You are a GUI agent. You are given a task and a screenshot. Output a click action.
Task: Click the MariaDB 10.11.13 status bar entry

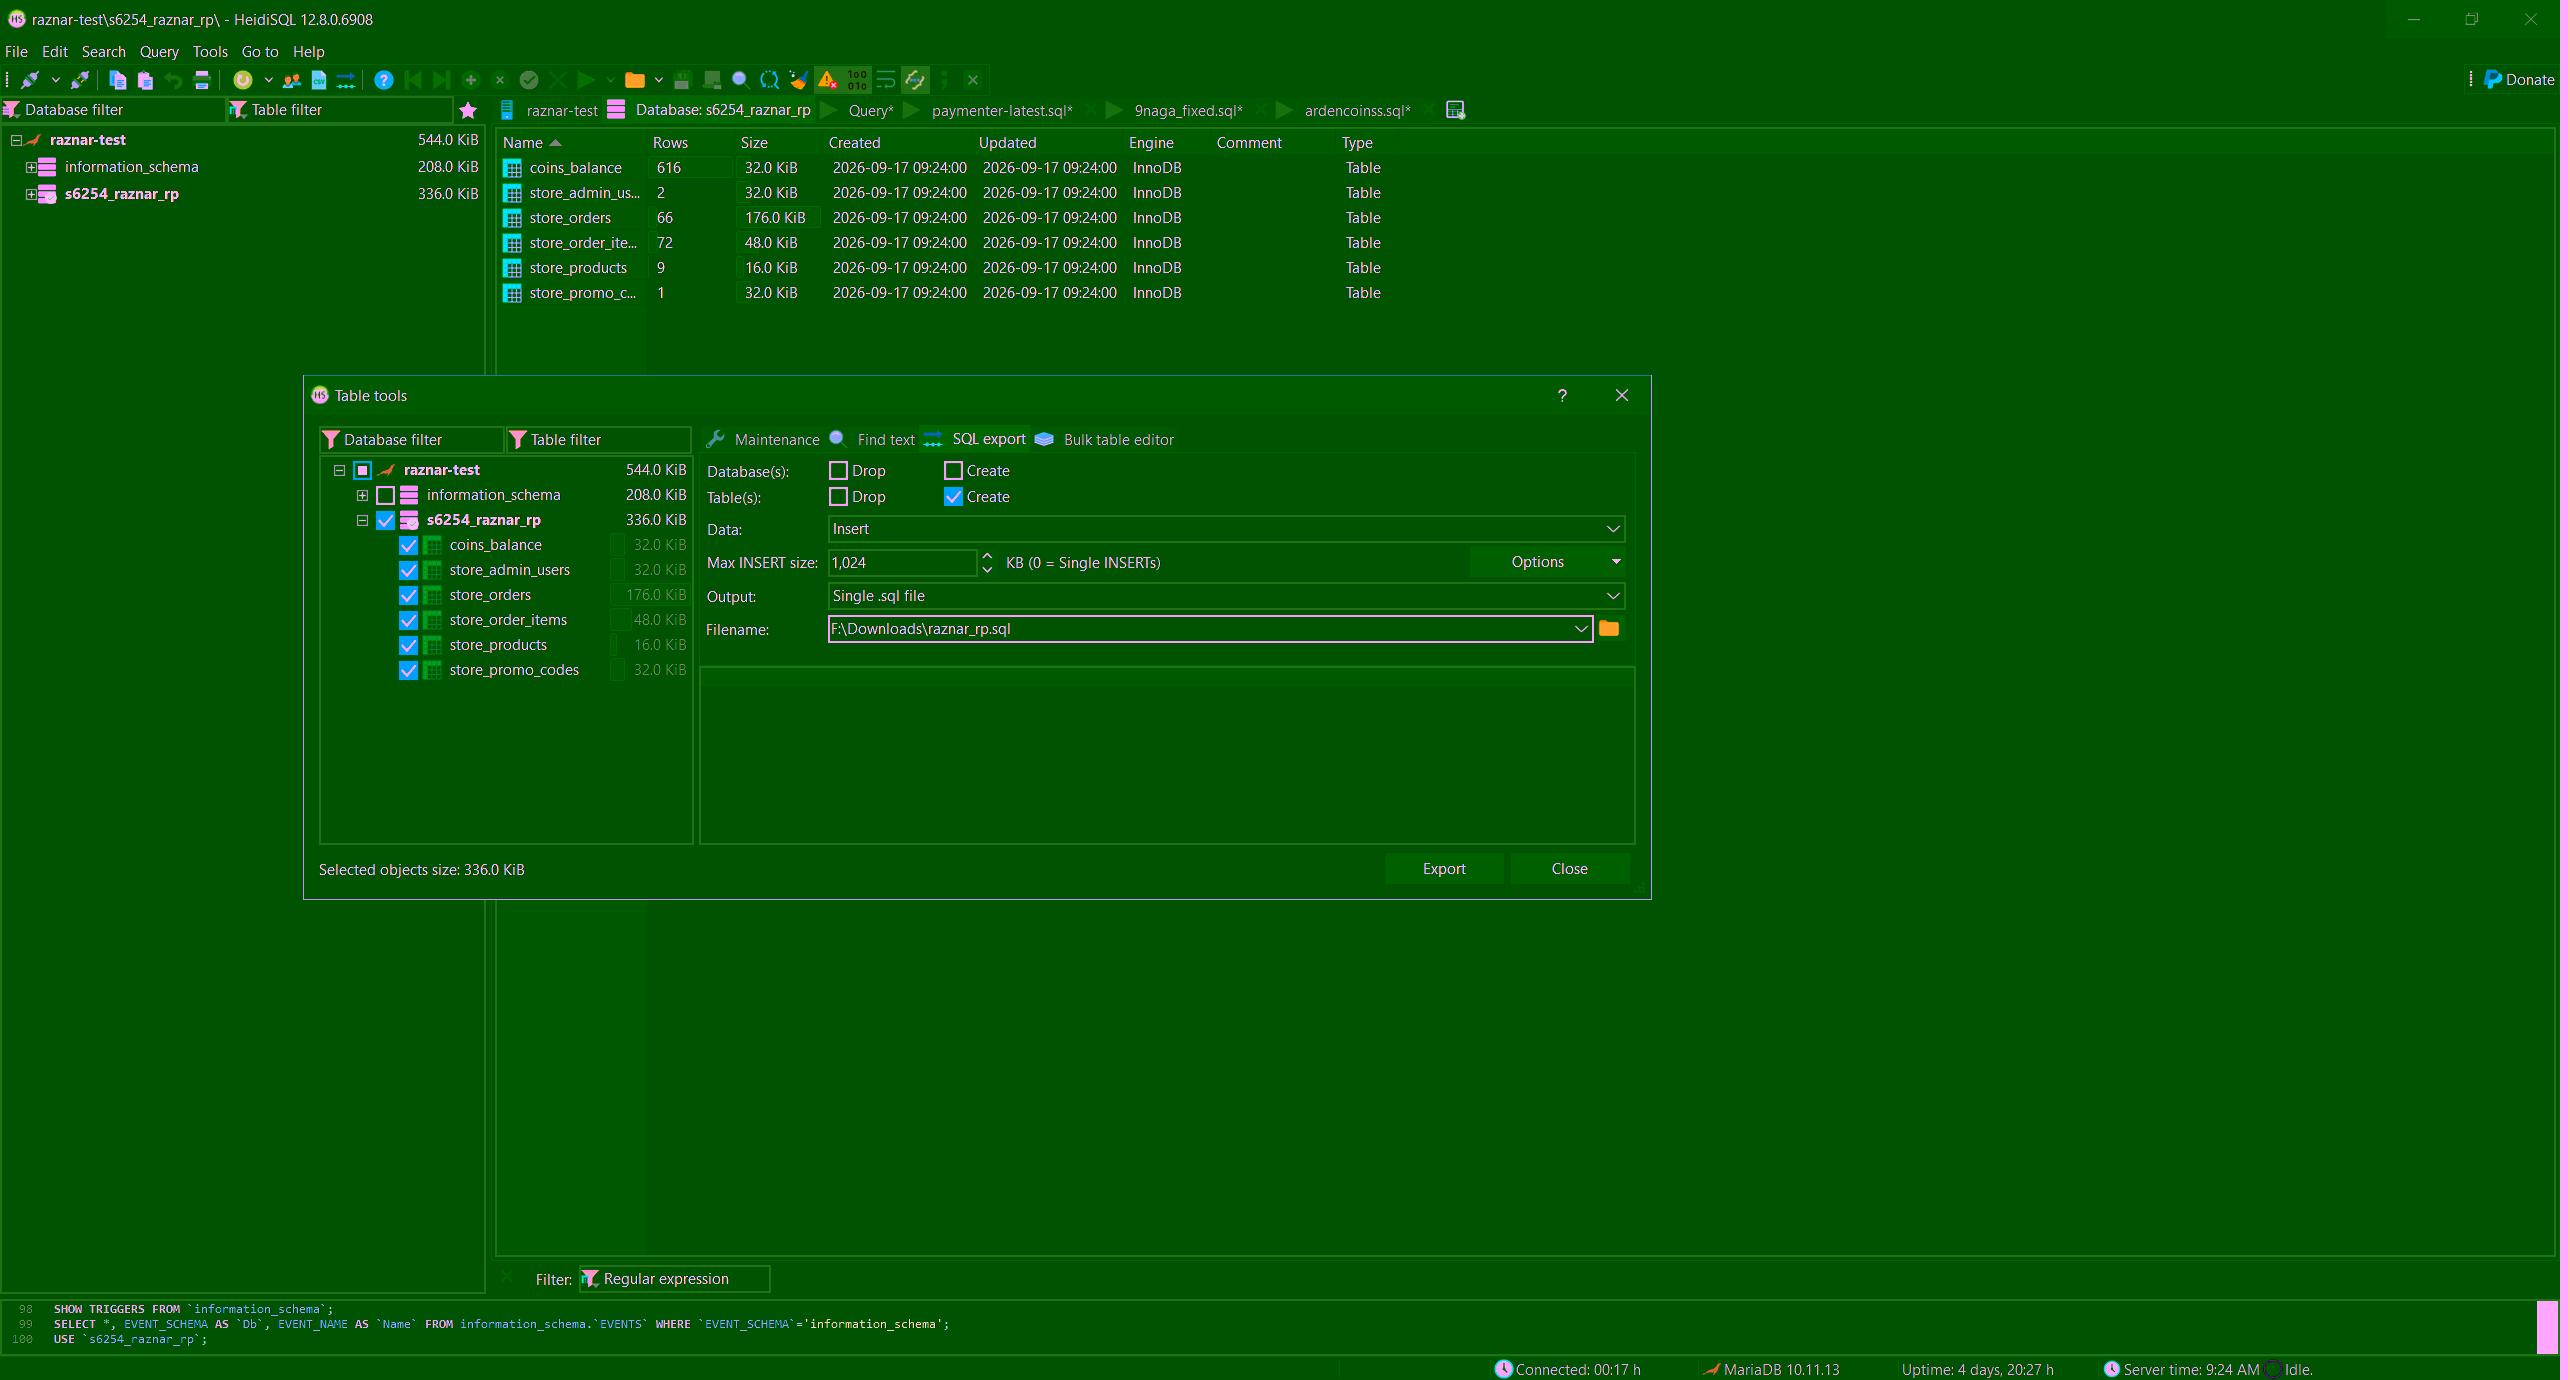(x=1772, y=1370)
